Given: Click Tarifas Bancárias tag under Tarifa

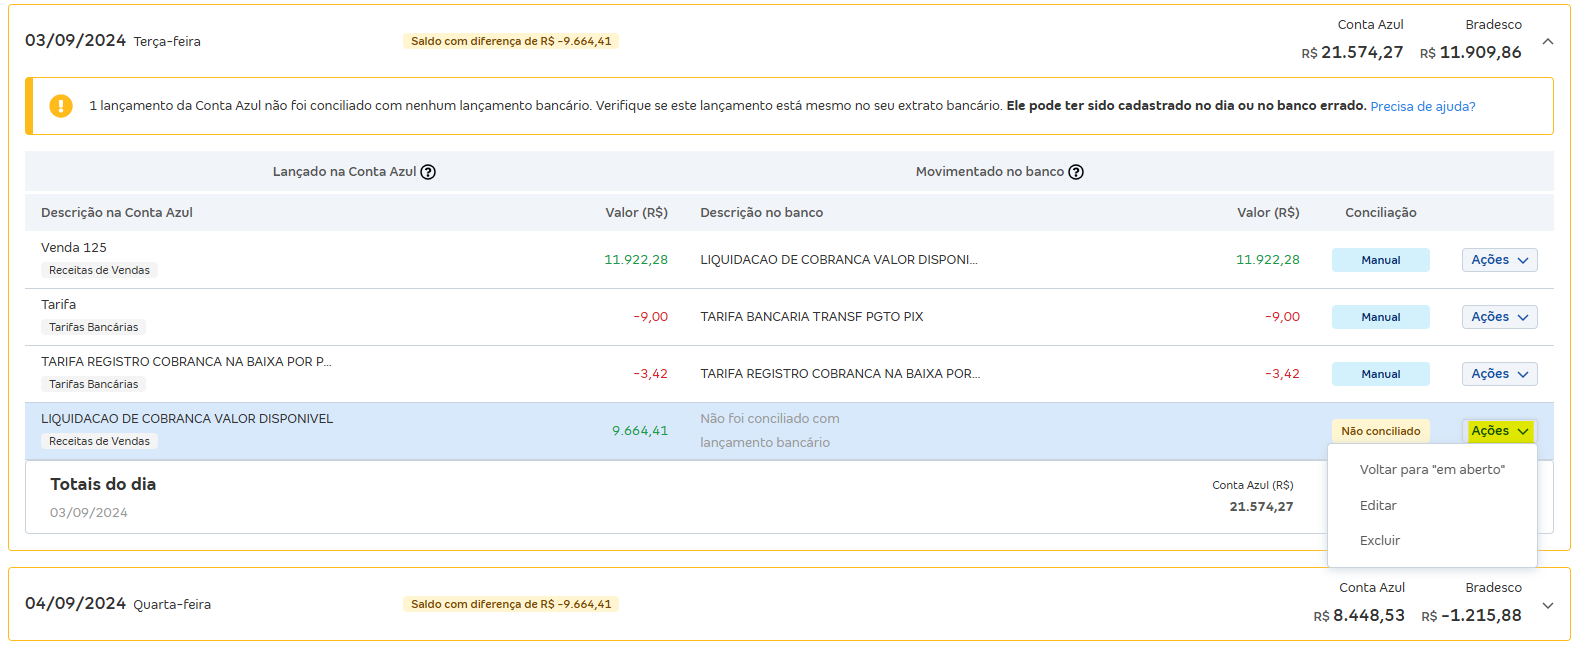Looking at the screenshot, I should click(93, 327).
